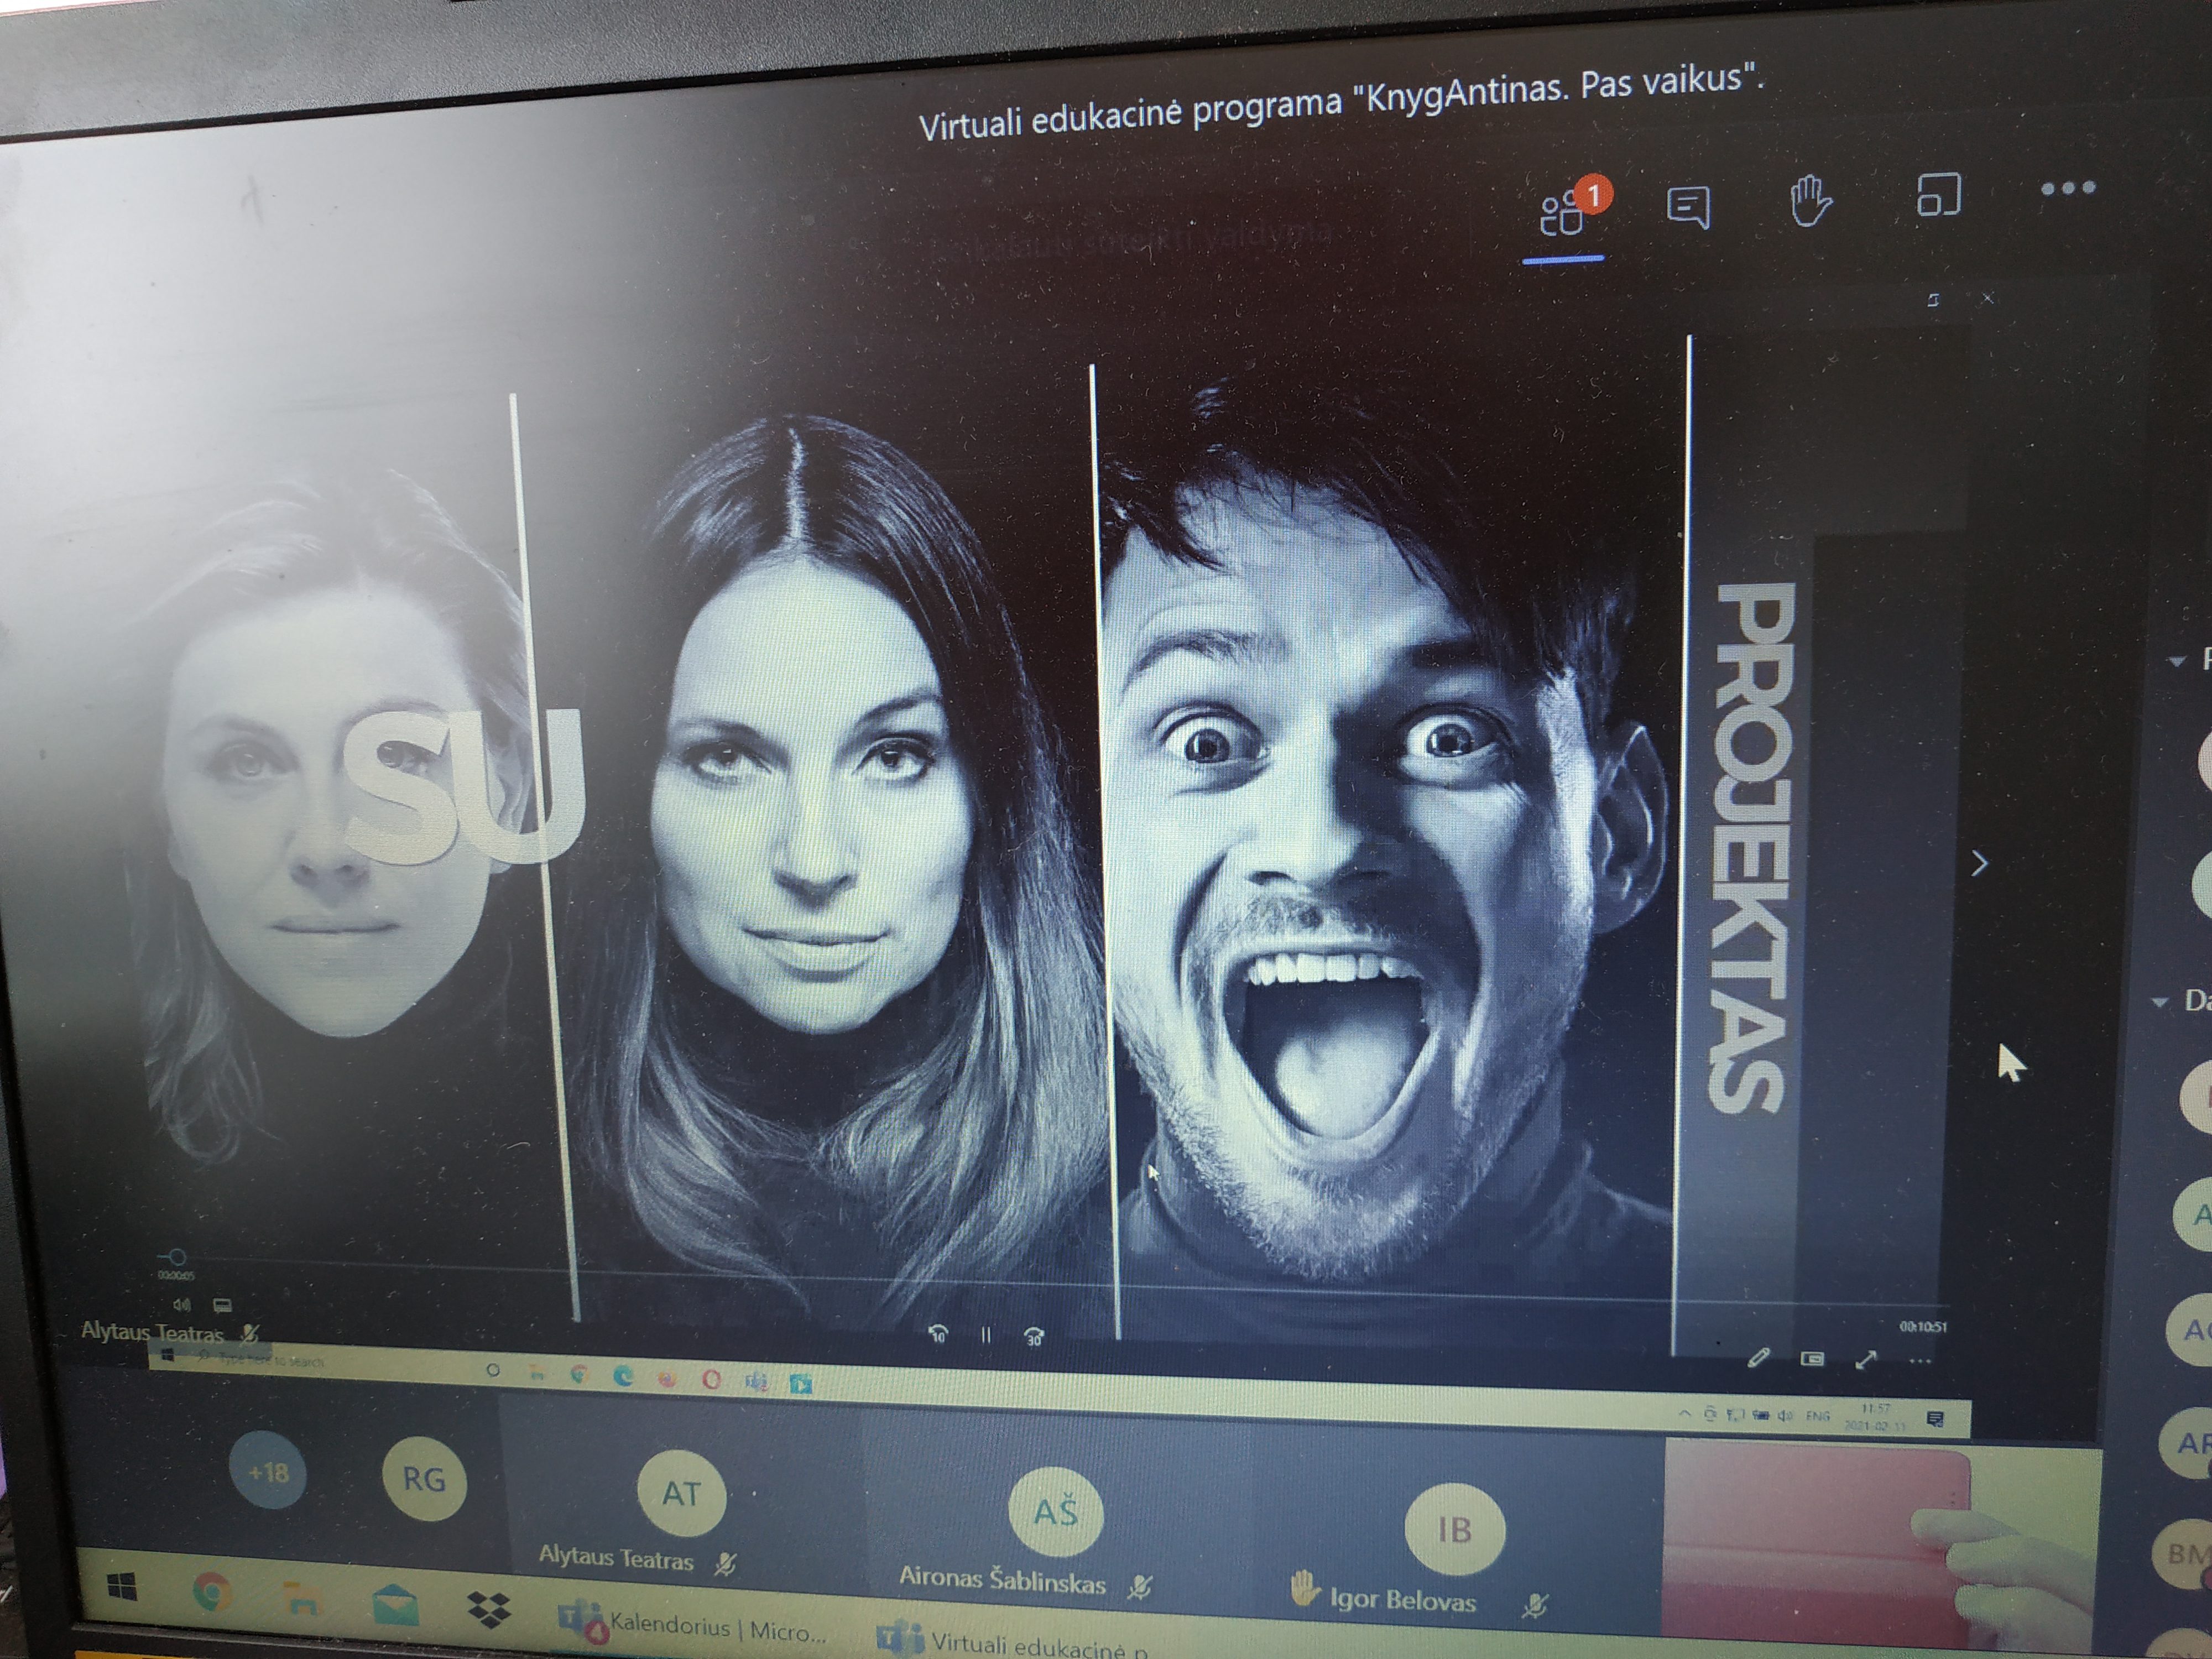
Task: Click the pencil edit icon in shared player
Action: click(x=1759, y=1357)
